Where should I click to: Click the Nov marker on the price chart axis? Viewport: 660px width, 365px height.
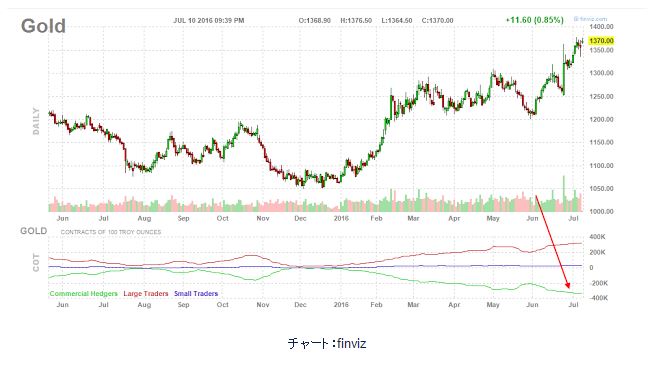point(263,218)
